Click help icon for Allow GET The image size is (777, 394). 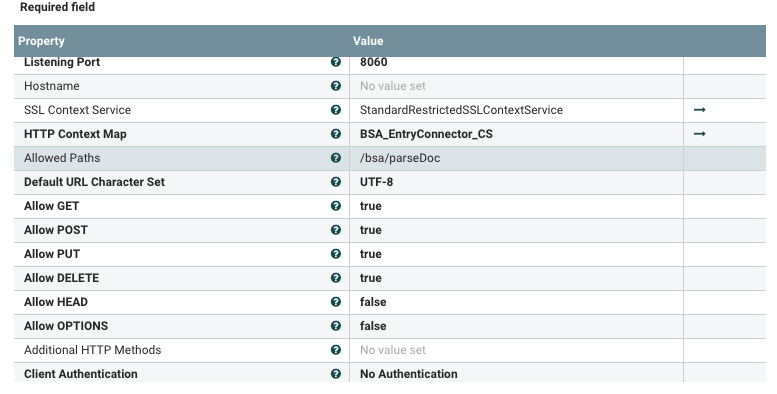point(335,206)
